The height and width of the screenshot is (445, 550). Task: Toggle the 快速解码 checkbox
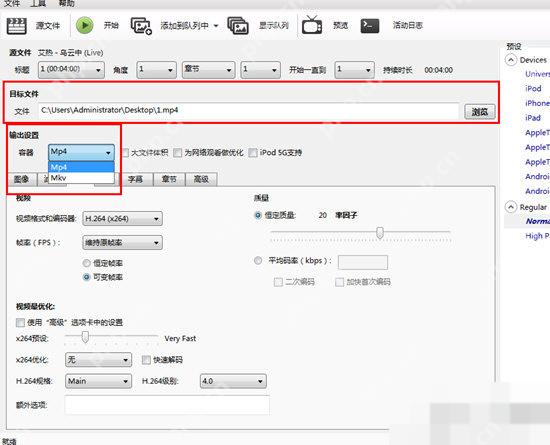tap(146, 360)
